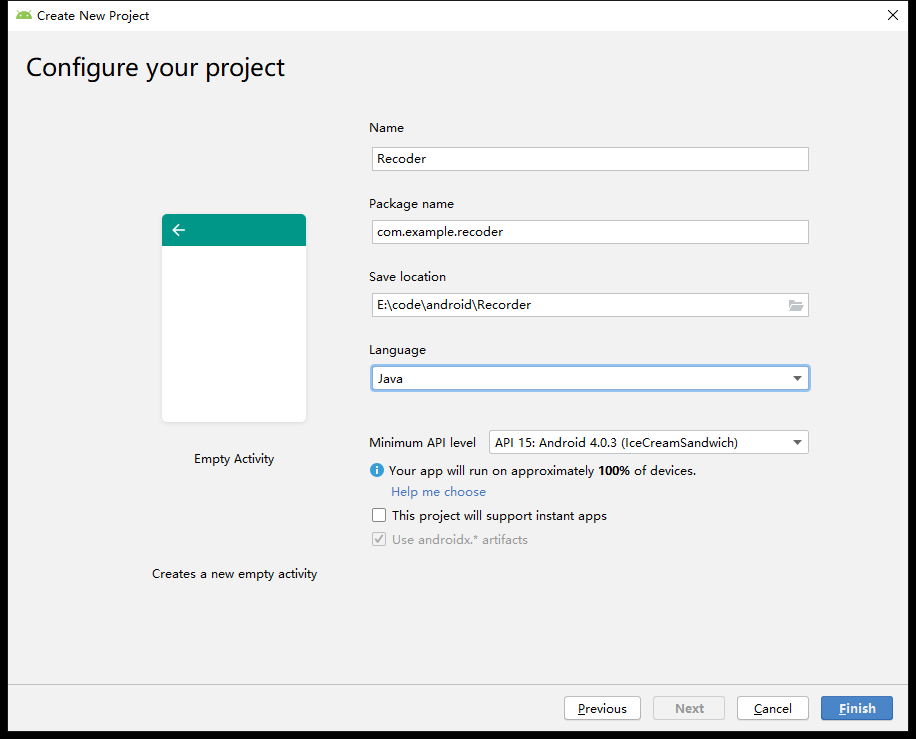Screen dimensions: 916x739
Task: Click the Name field containing Recoder
Action: tap(588, 159)
